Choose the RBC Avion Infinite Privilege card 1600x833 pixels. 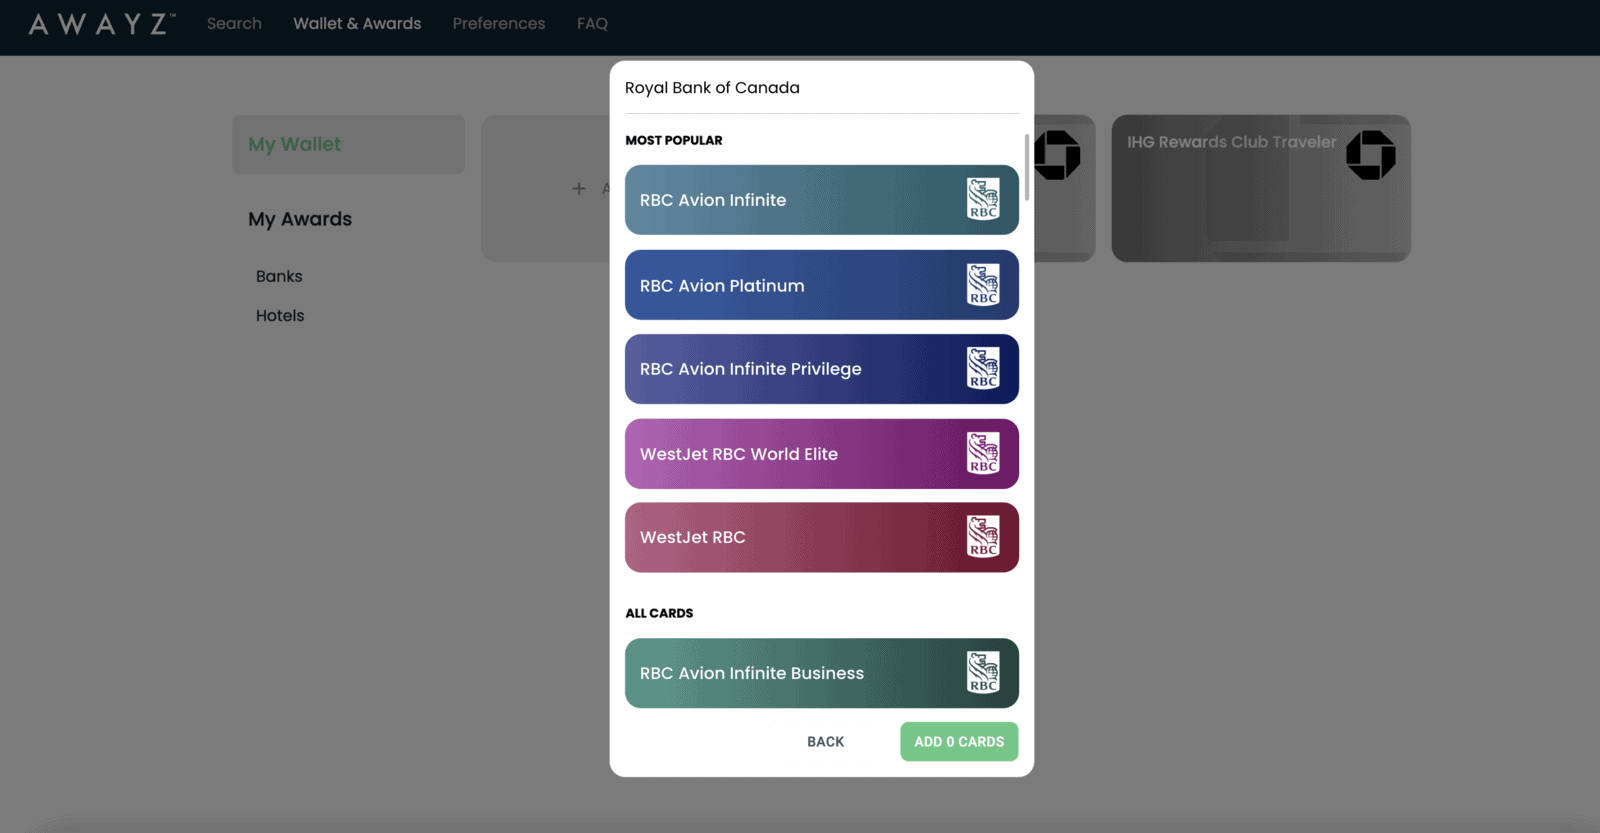[x=822, y=369]
